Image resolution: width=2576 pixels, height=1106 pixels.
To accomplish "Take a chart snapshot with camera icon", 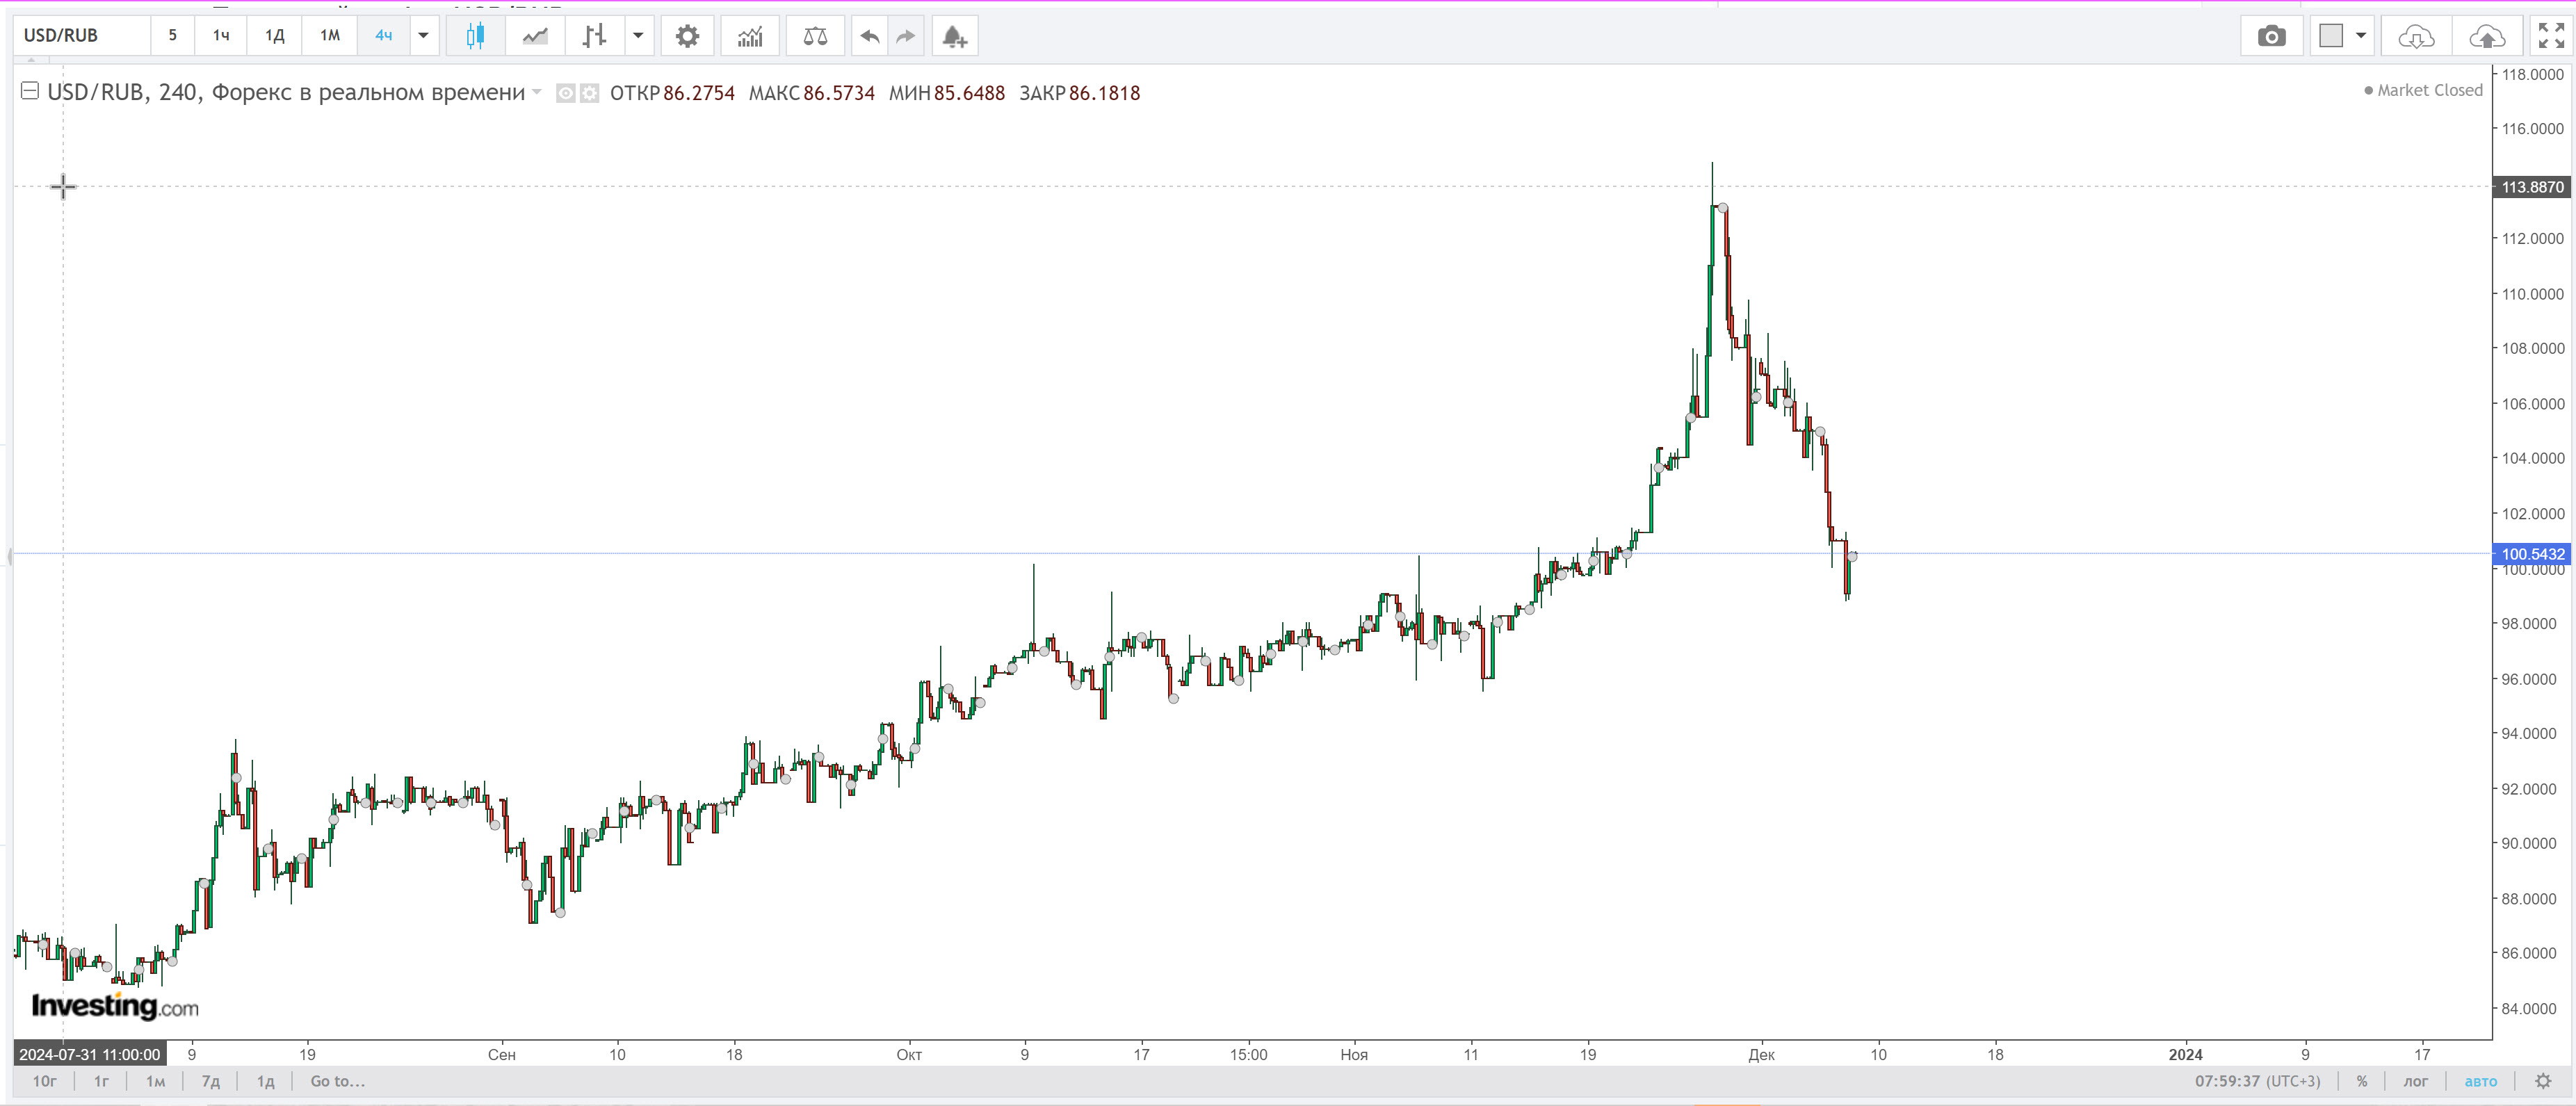I will [2271, 36].
